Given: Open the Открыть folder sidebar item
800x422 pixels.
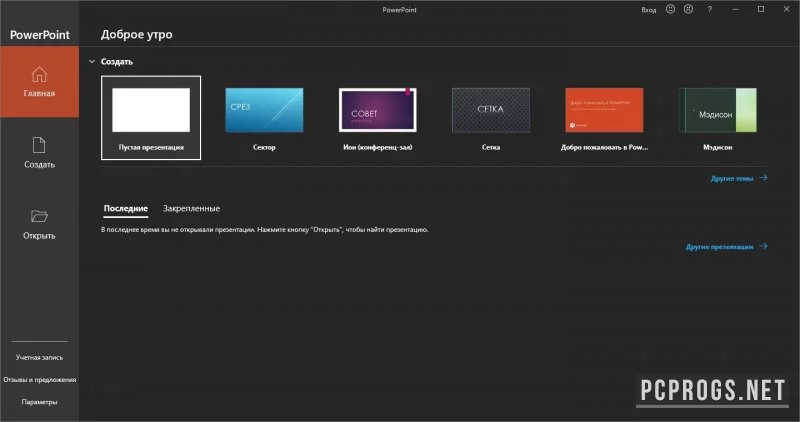Looking at the screenshot, I should tap(39, 225).
